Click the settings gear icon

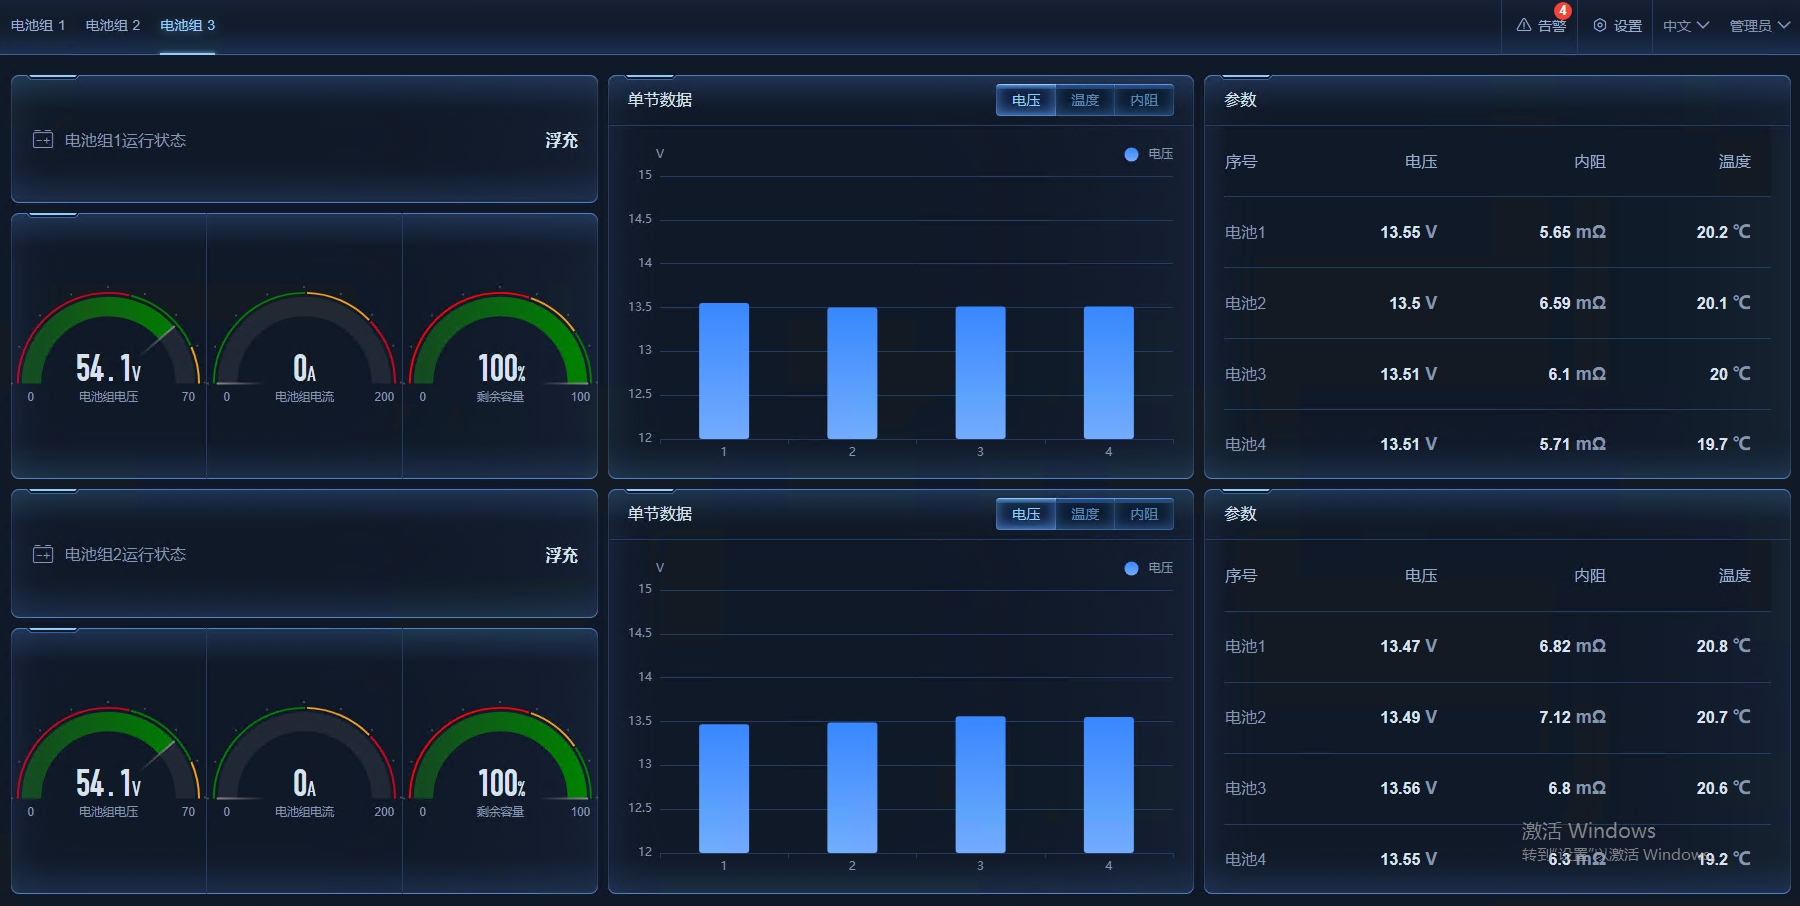coord(1600,26)
